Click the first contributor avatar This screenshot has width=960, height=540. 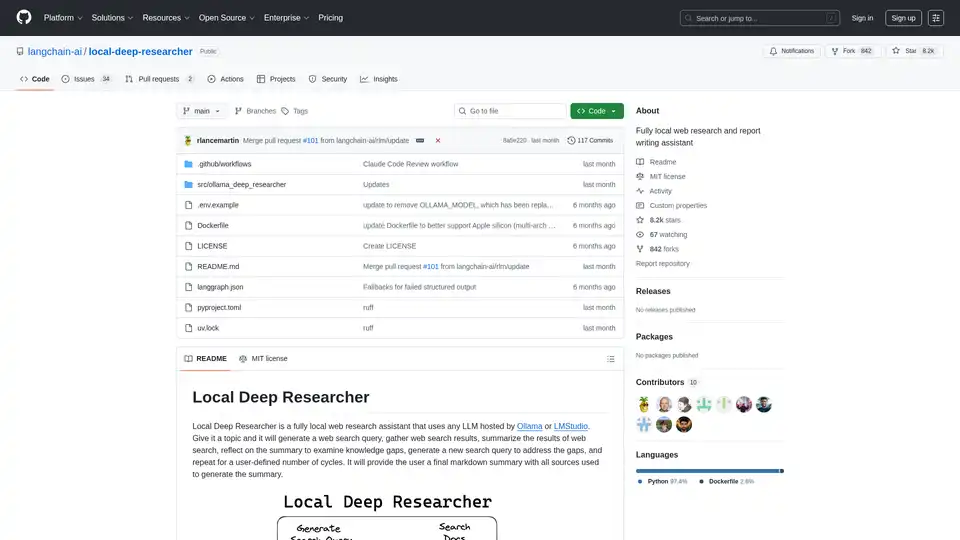tap(645, 404)
